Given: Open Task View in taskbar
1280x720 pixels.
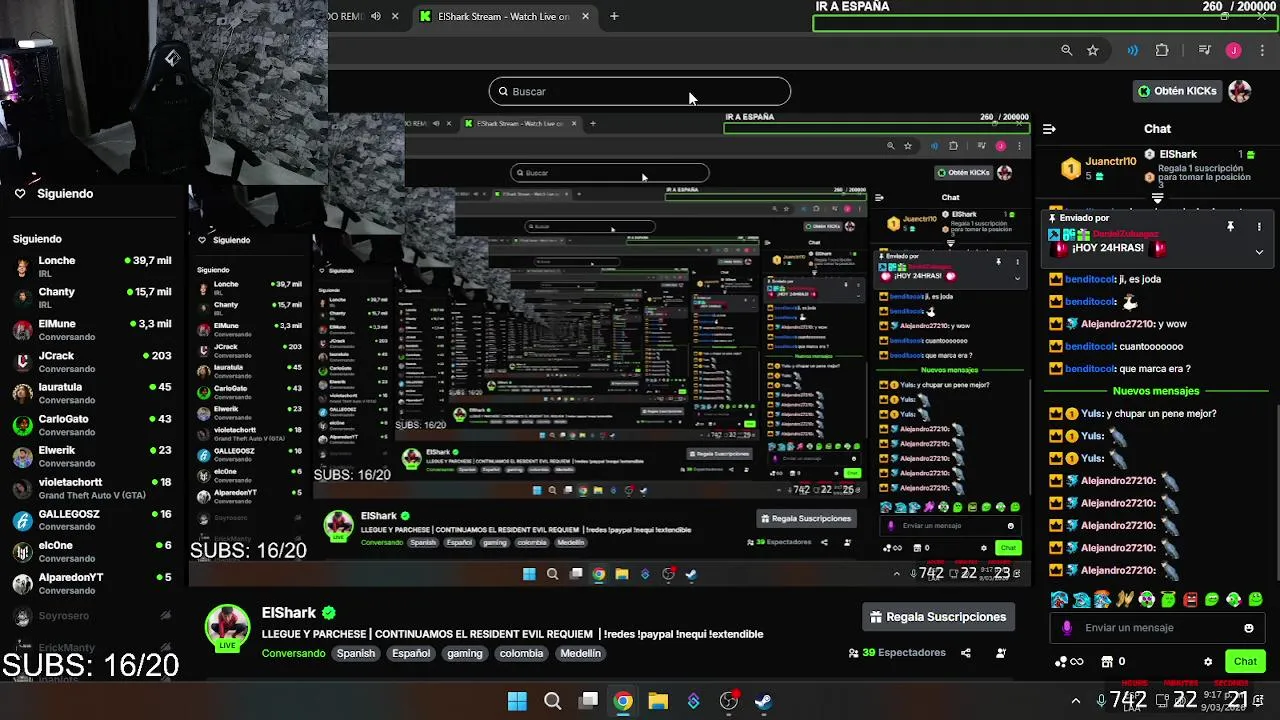Looking at the screenshot, I should pos(589,701).
